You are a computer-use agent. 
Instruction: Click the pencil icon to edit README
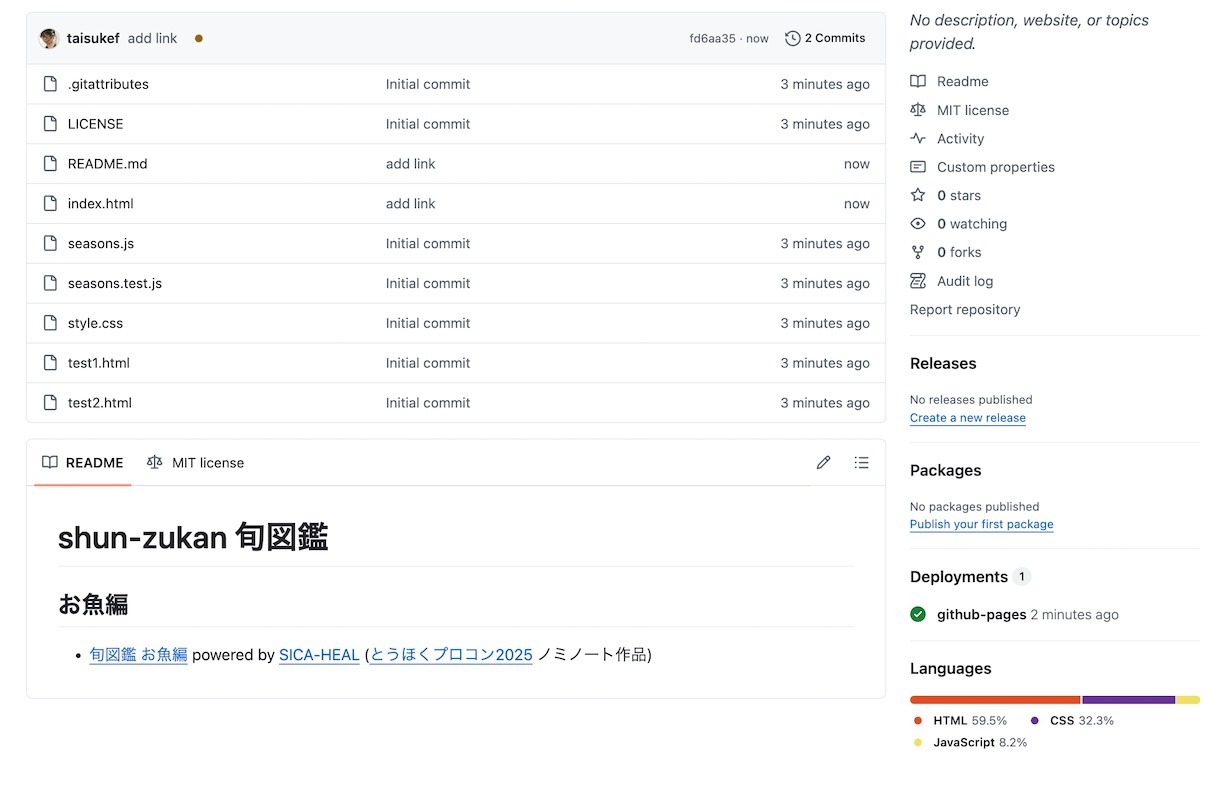823,462
